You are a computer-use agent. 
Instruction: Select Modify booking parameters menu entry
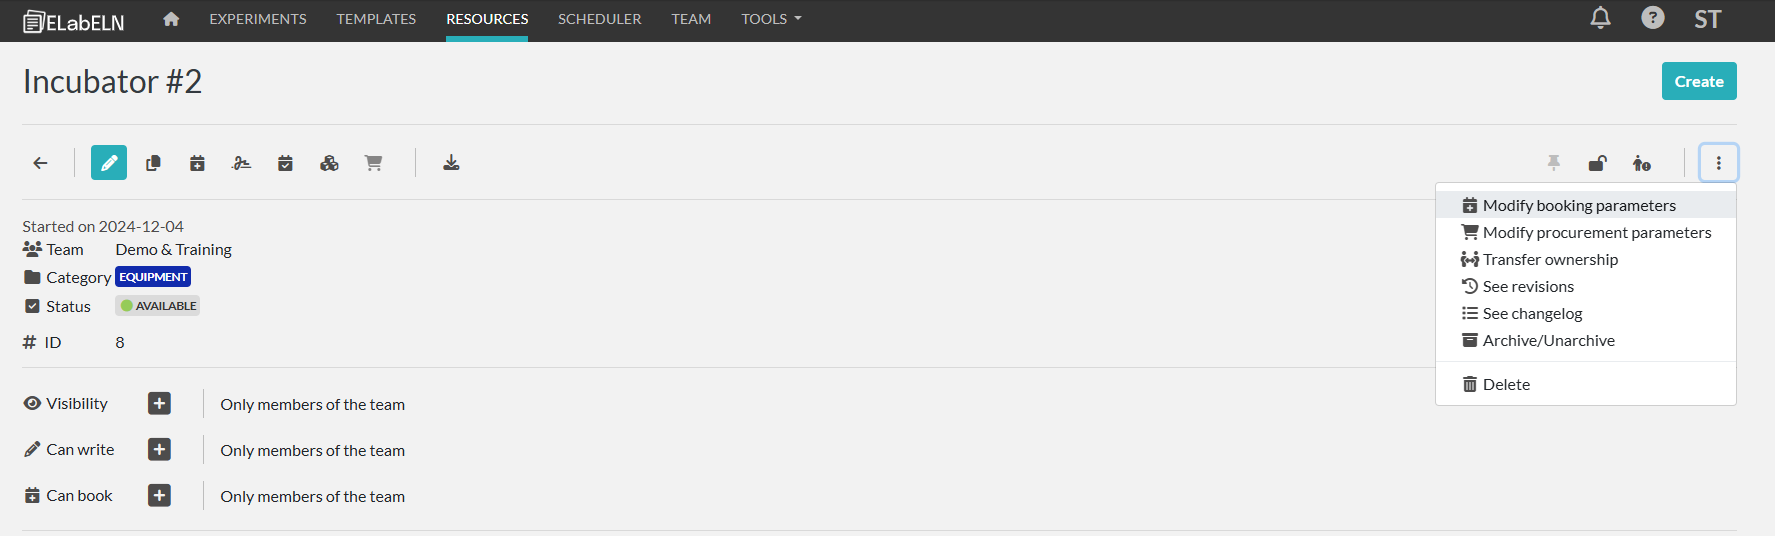point(1578,205)
